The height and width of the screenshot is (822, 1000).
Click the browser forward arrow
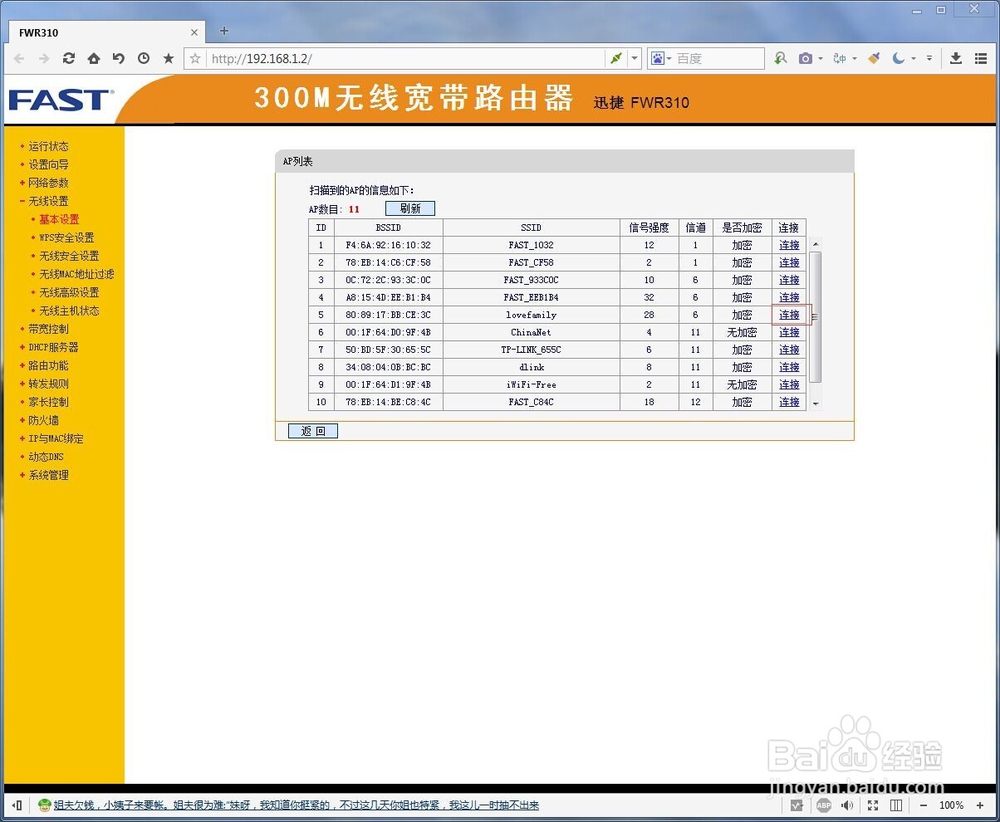[43, 59]
